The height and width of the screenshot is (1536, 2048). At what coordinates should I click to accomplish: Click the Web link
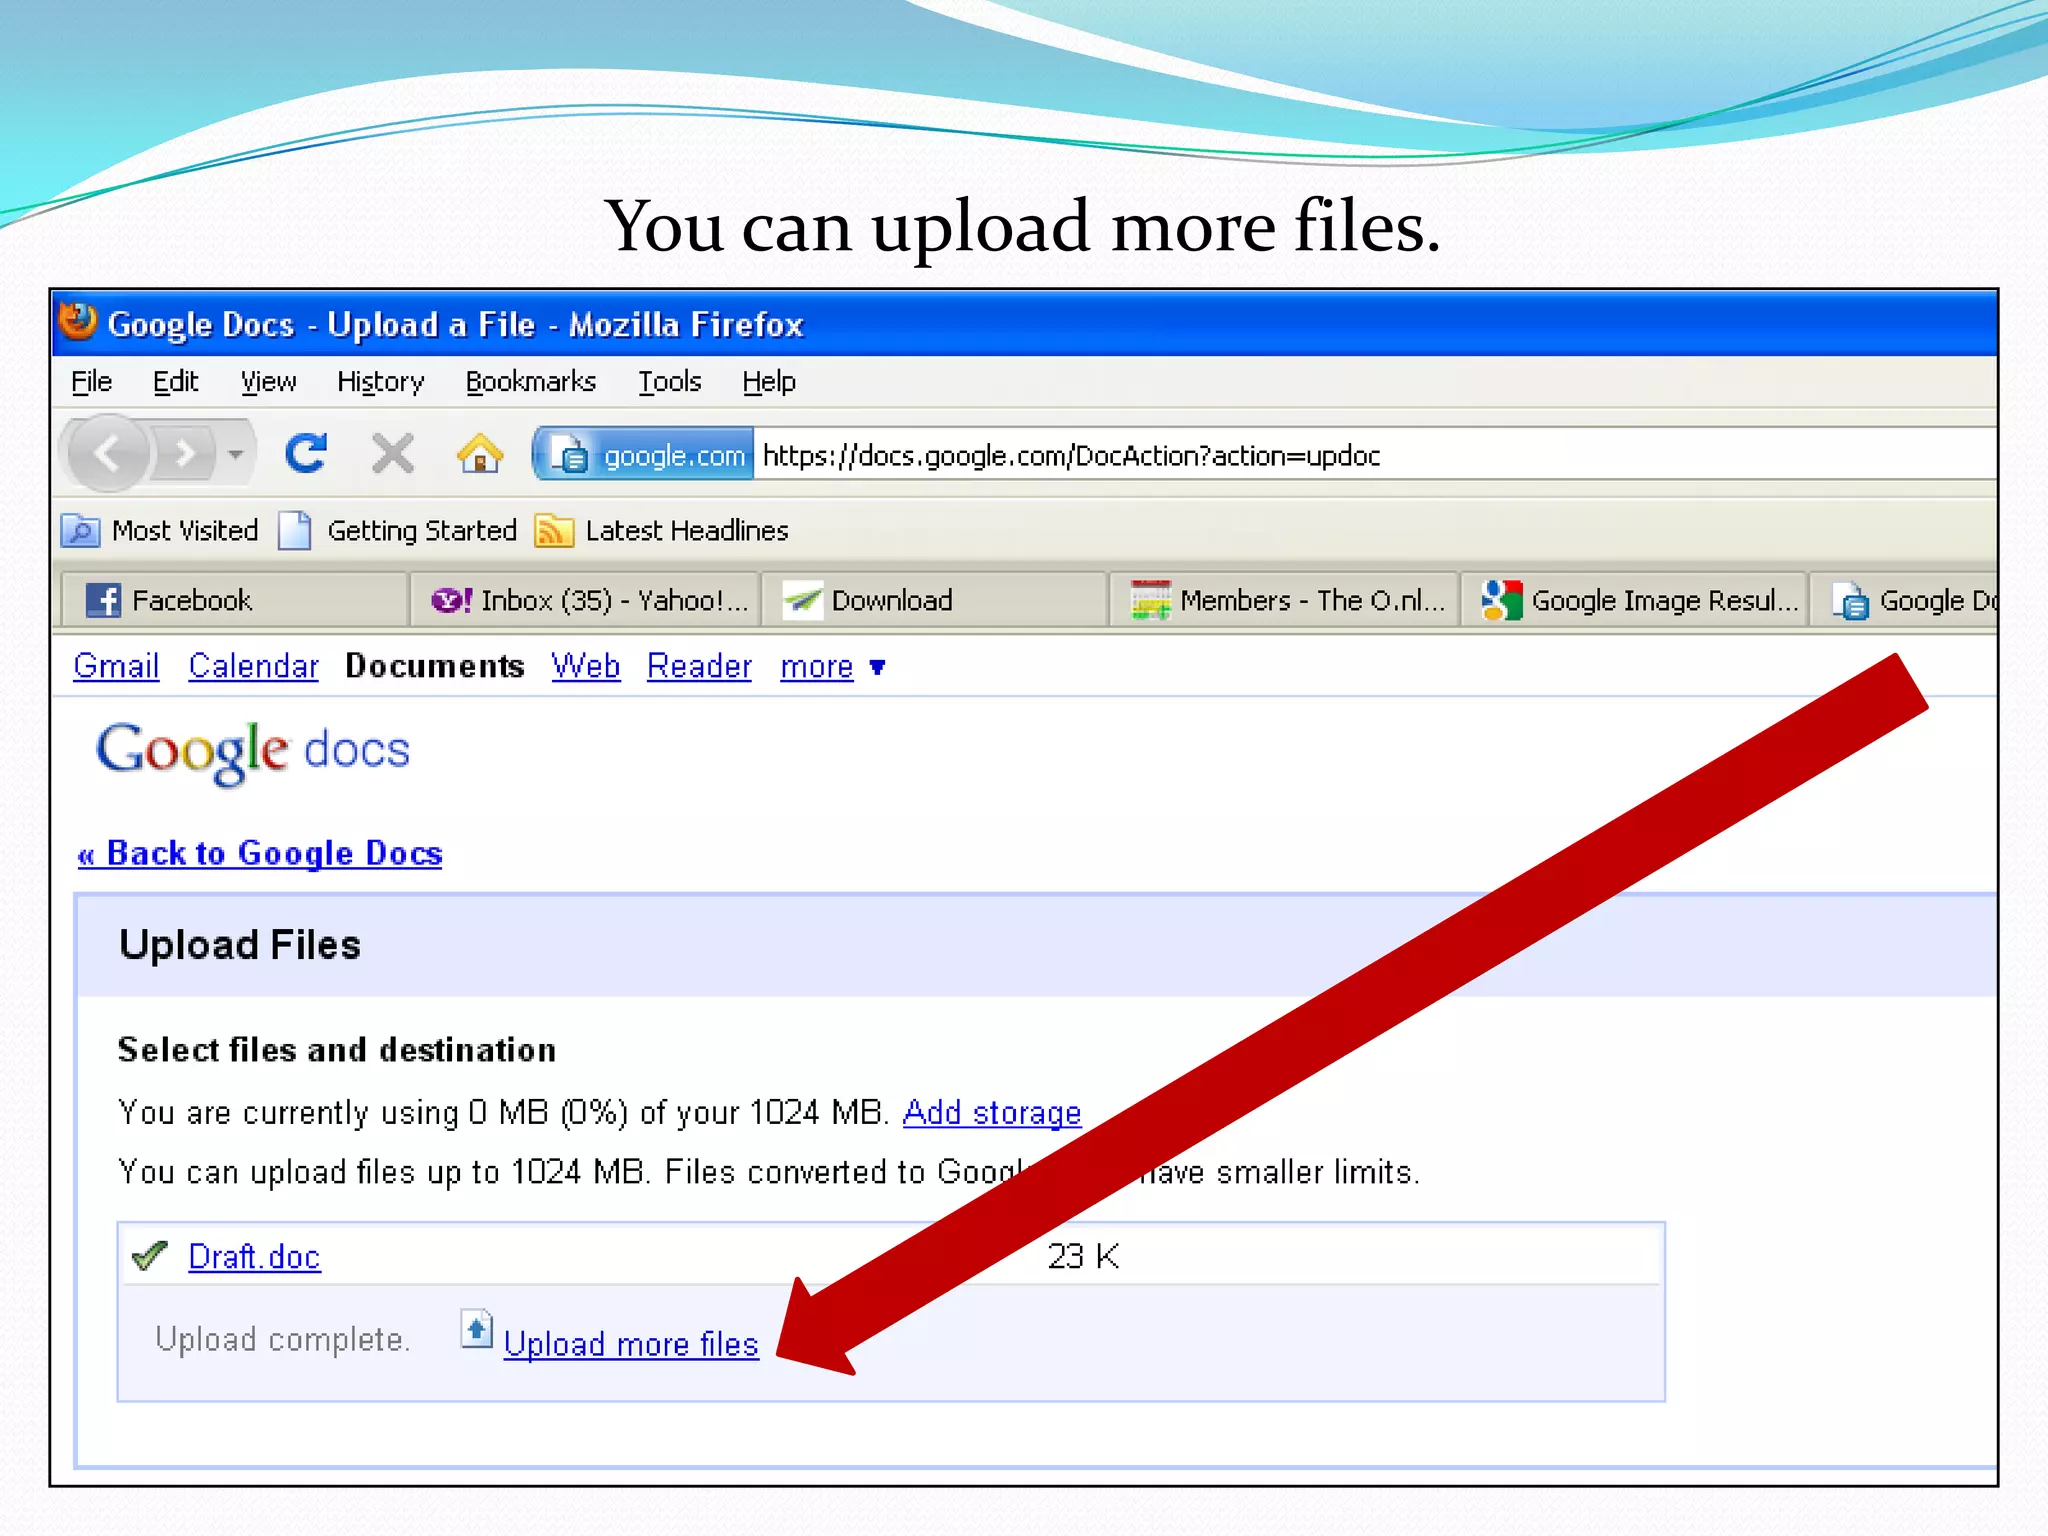pyautogui.click(x=585, y=666)
